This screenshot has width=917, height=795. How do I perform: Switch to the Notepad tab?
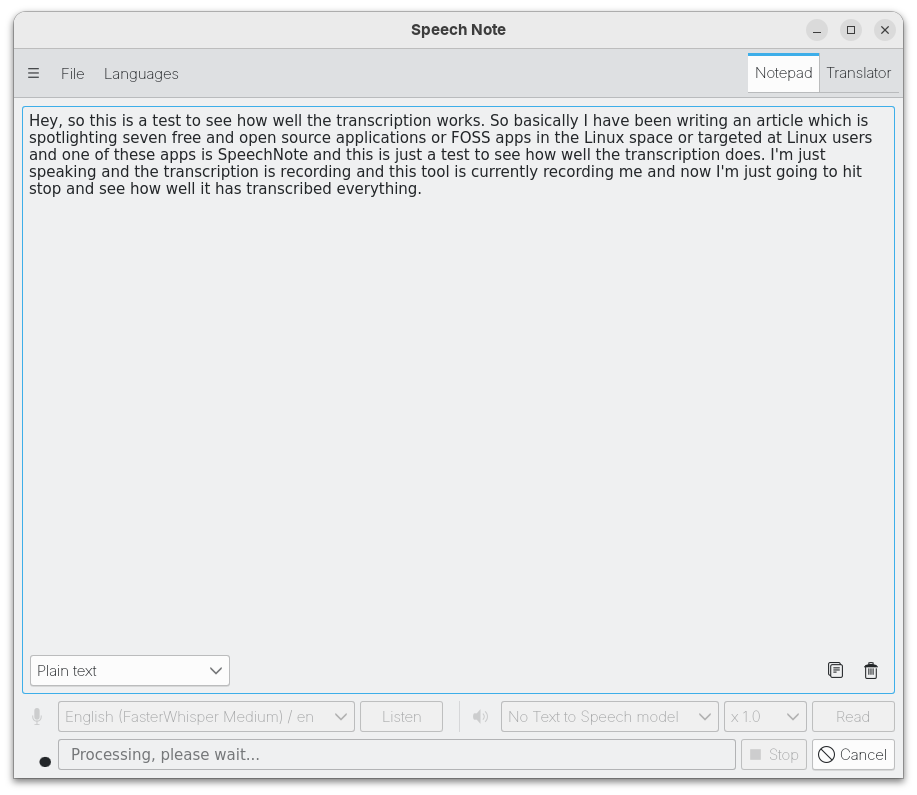(x=783, y=73)
